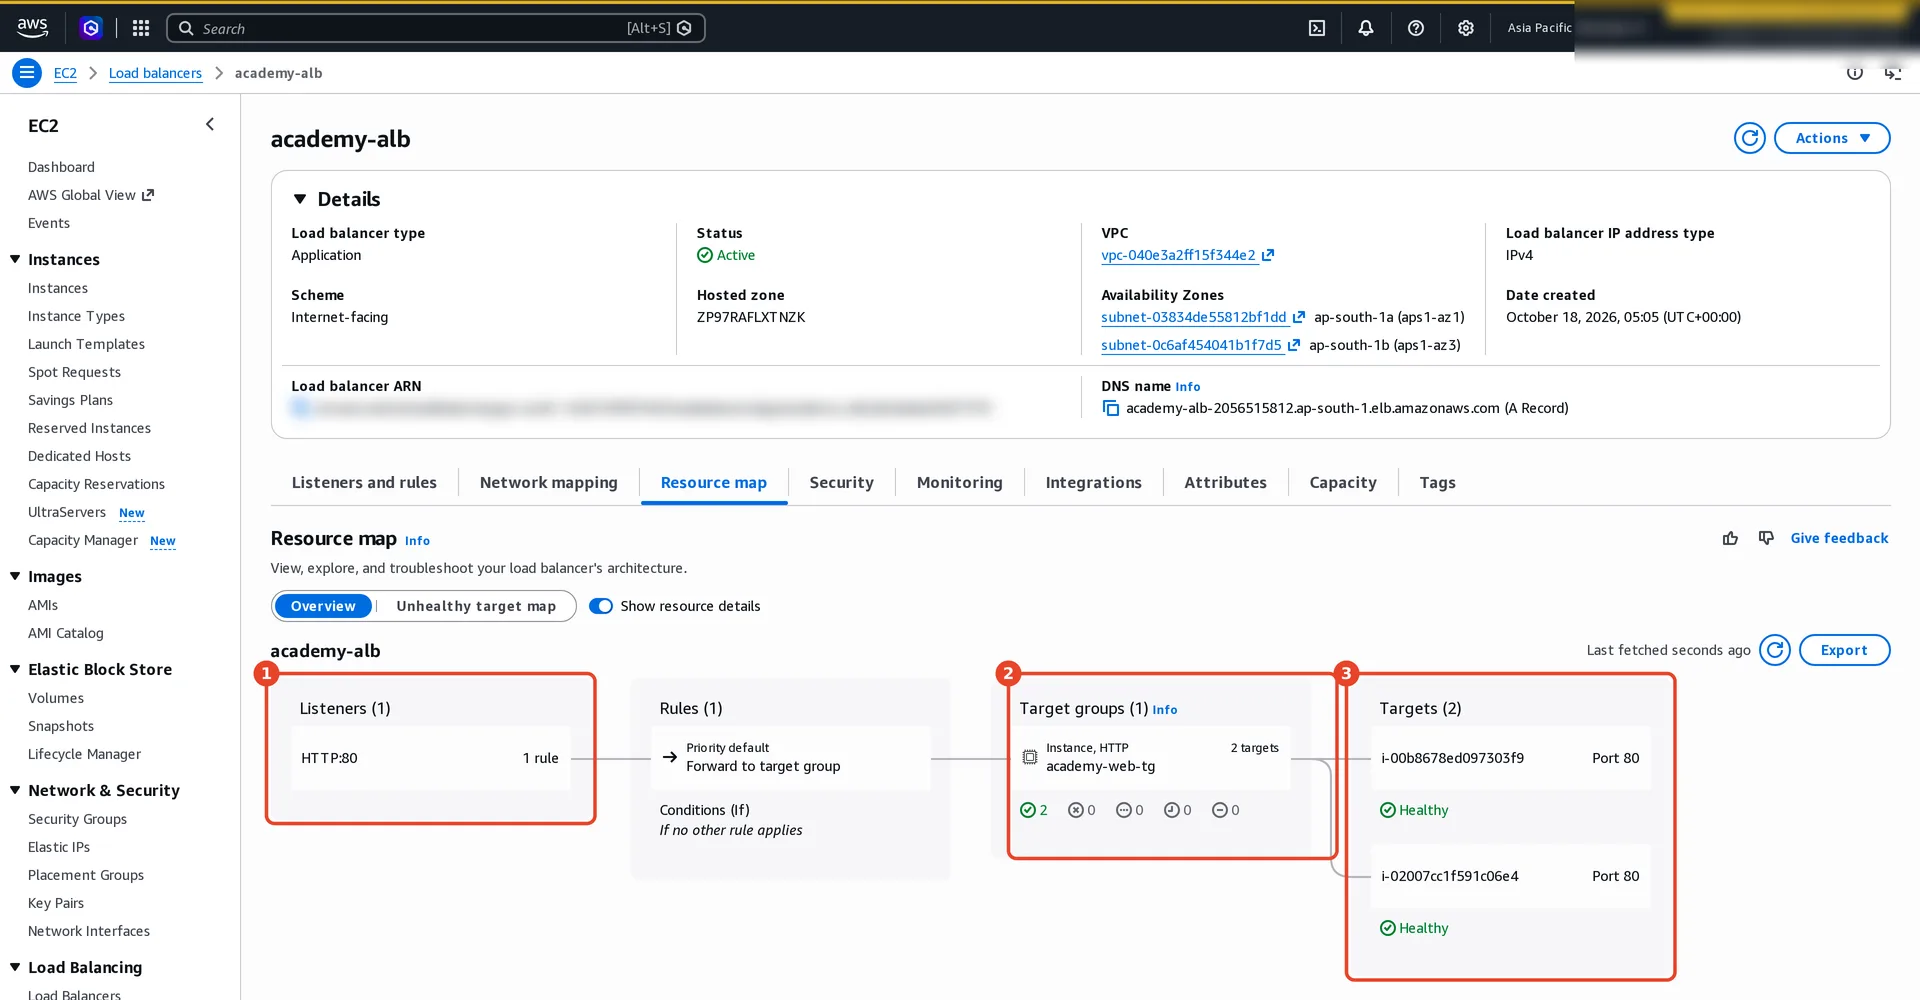Give thumbs up feedback

[1730, 538]
